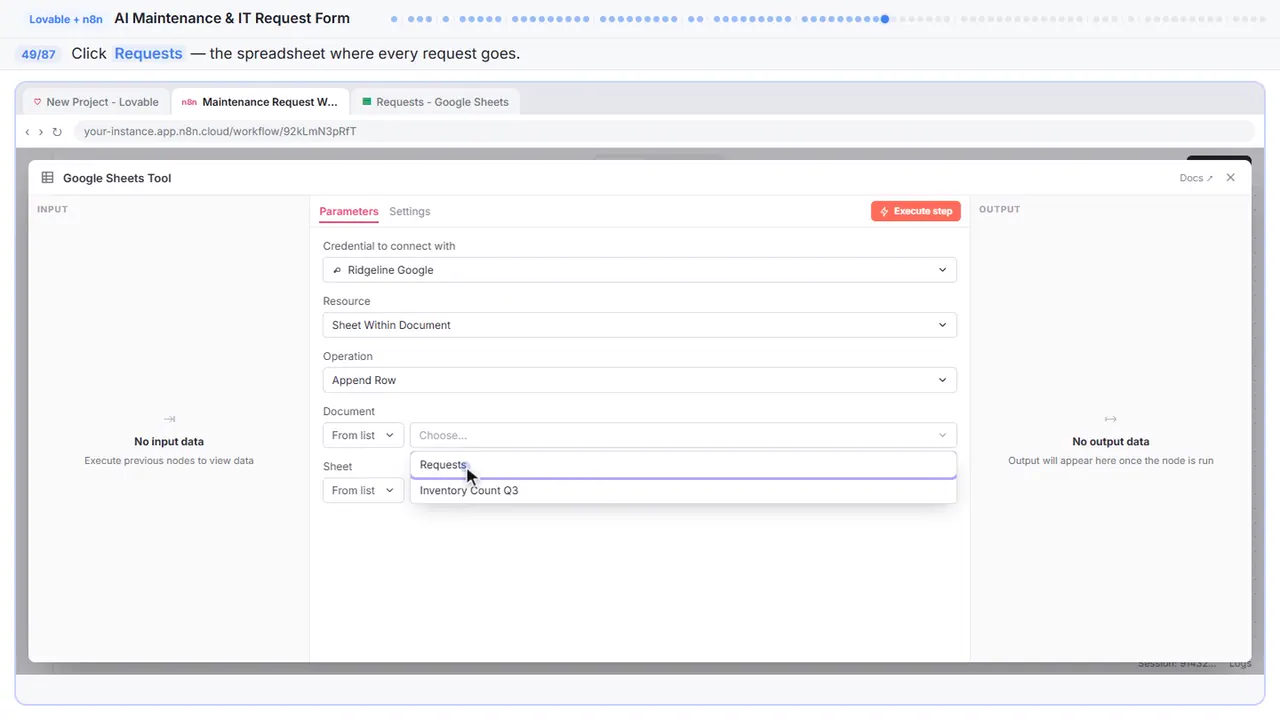Open the Append Row operation dropdown
The image size is (1280, 720).
[x=640, y=380]
